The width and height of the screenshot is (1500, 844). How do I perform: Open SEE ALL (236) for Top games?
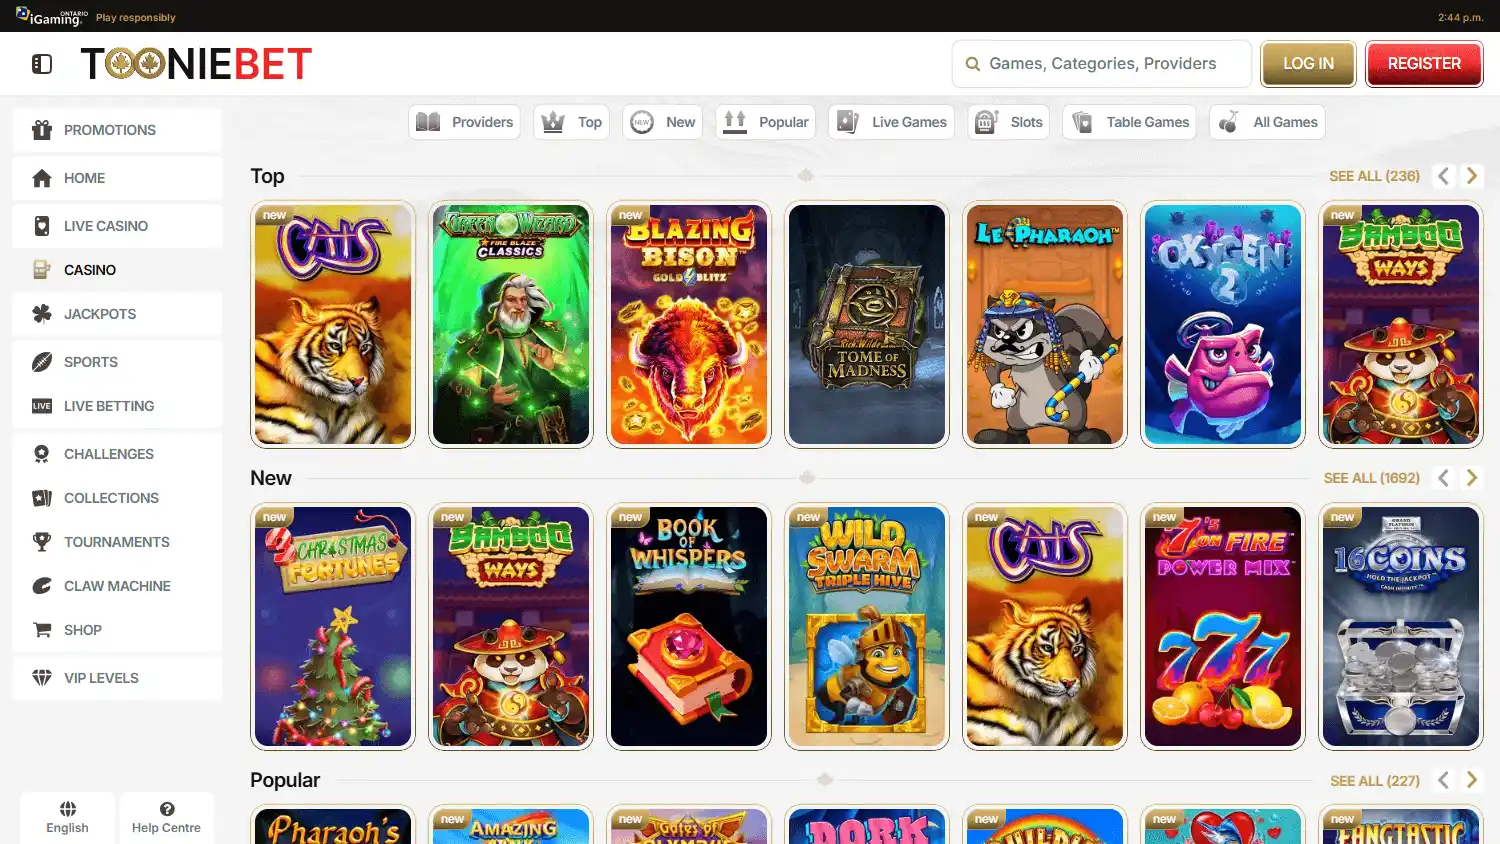click(x=1374, y=176)
